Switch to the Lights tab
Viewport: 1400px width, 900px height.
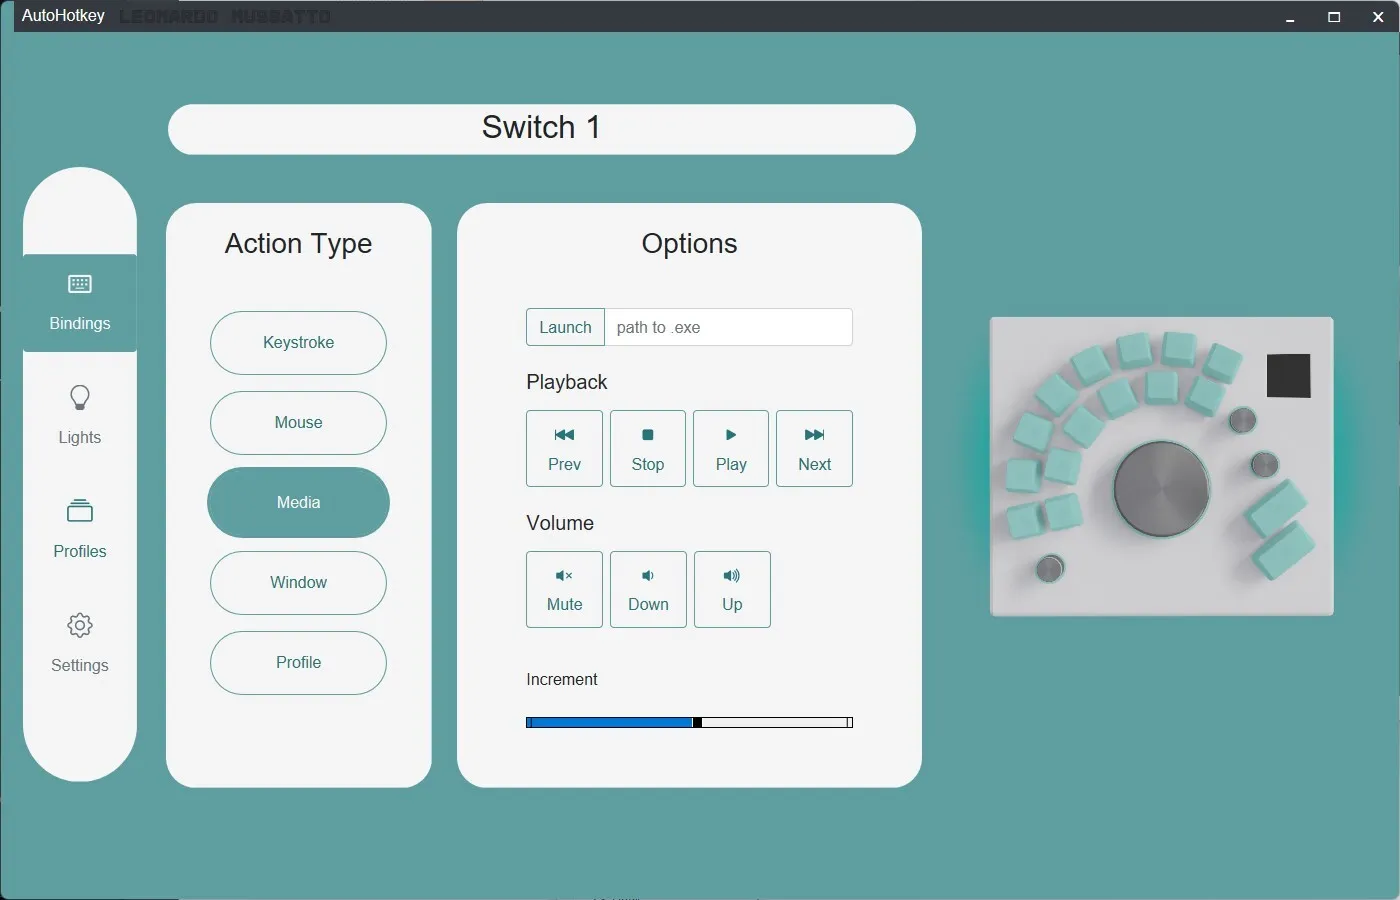(79, 415)
